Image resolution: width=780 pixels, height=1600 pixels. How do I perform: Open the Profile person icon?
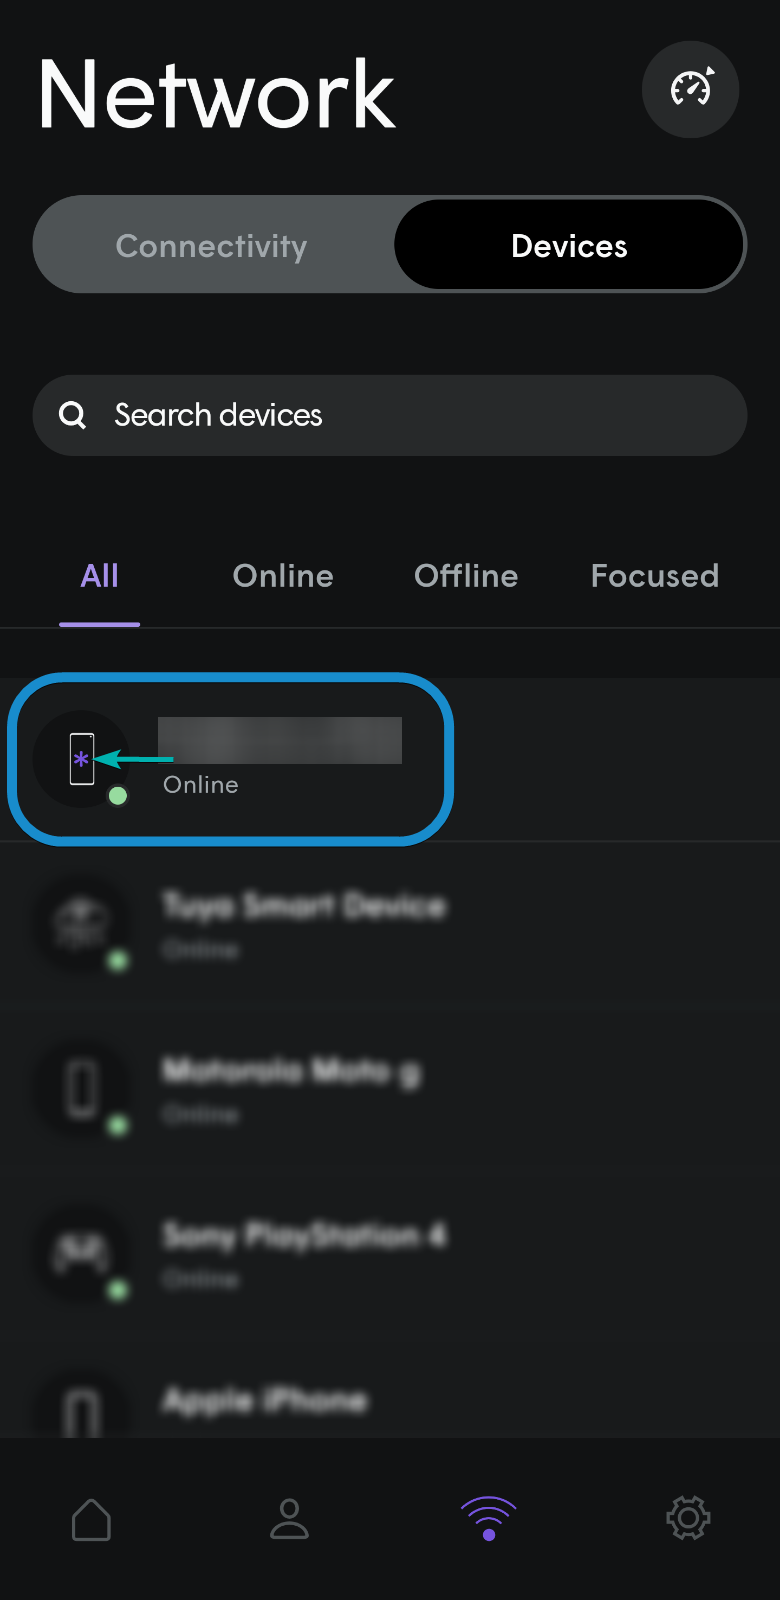point(290,1519)
